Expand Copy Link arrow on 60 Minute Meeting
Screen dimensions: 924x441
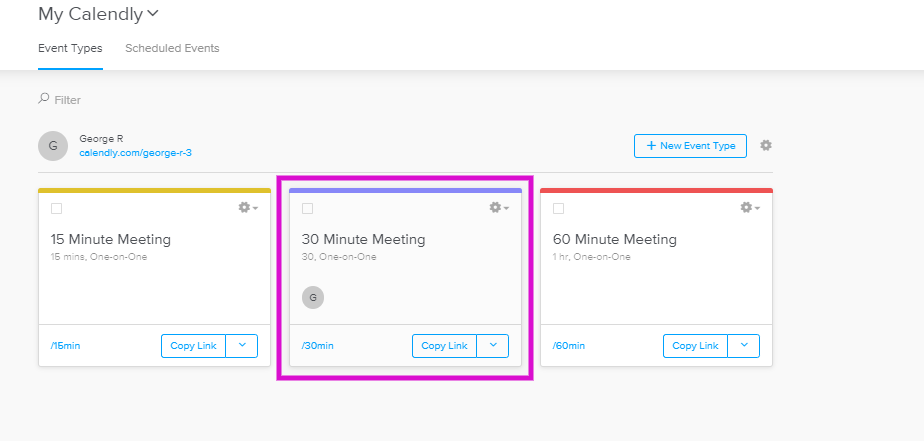tap(744, 345)
